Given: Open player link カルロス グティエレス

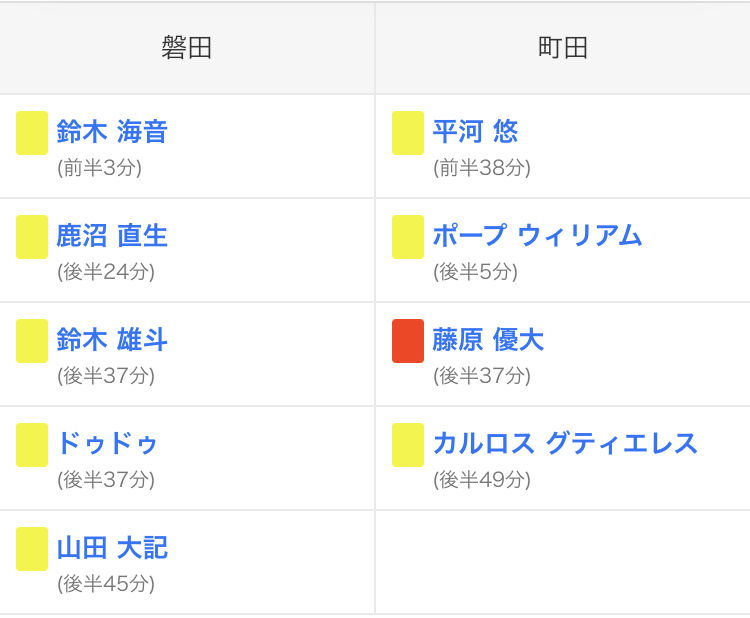Looking at the screenshot, I should tap(565, 444).
